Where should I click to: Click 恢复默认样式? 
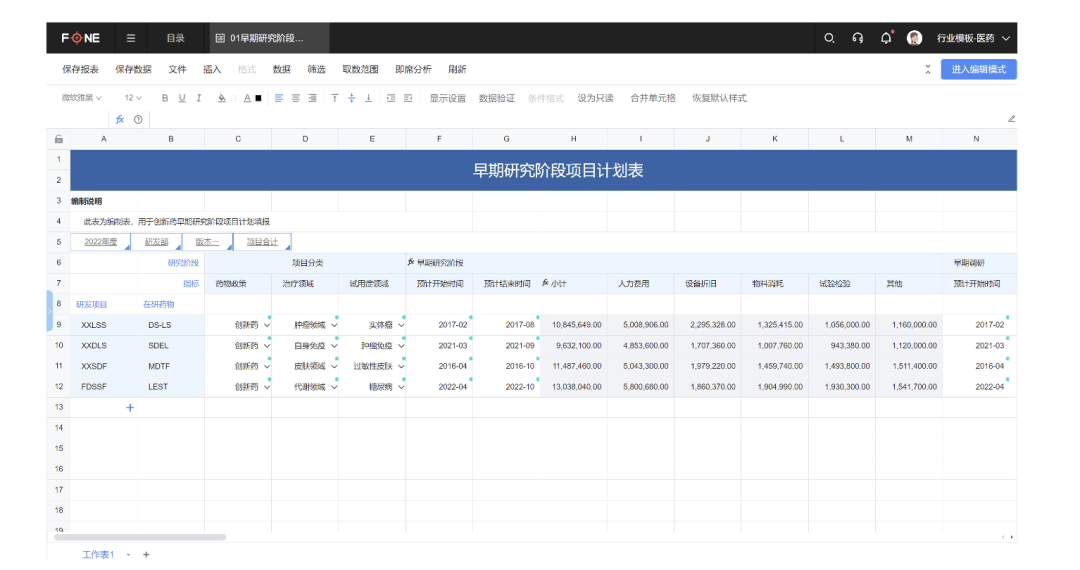tap(719, 98)
